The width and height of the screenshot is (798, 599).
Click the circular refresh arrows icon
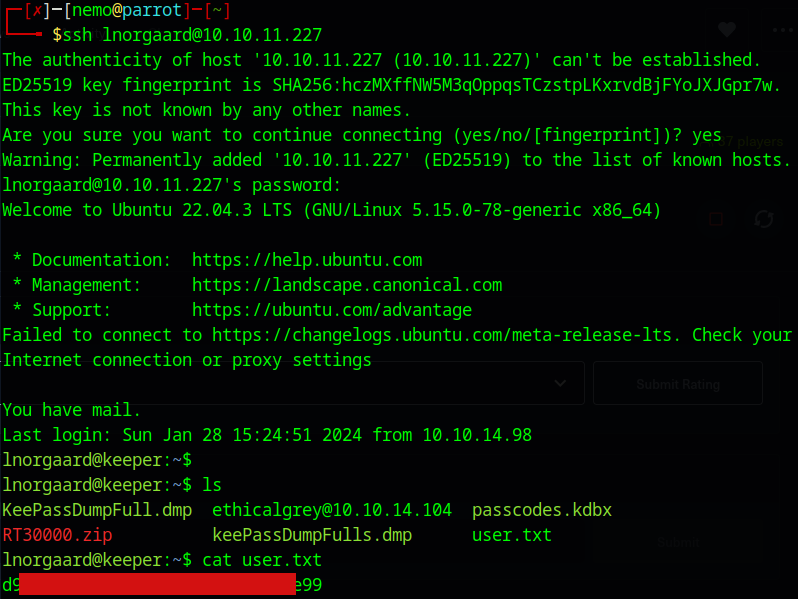[764, 219]
